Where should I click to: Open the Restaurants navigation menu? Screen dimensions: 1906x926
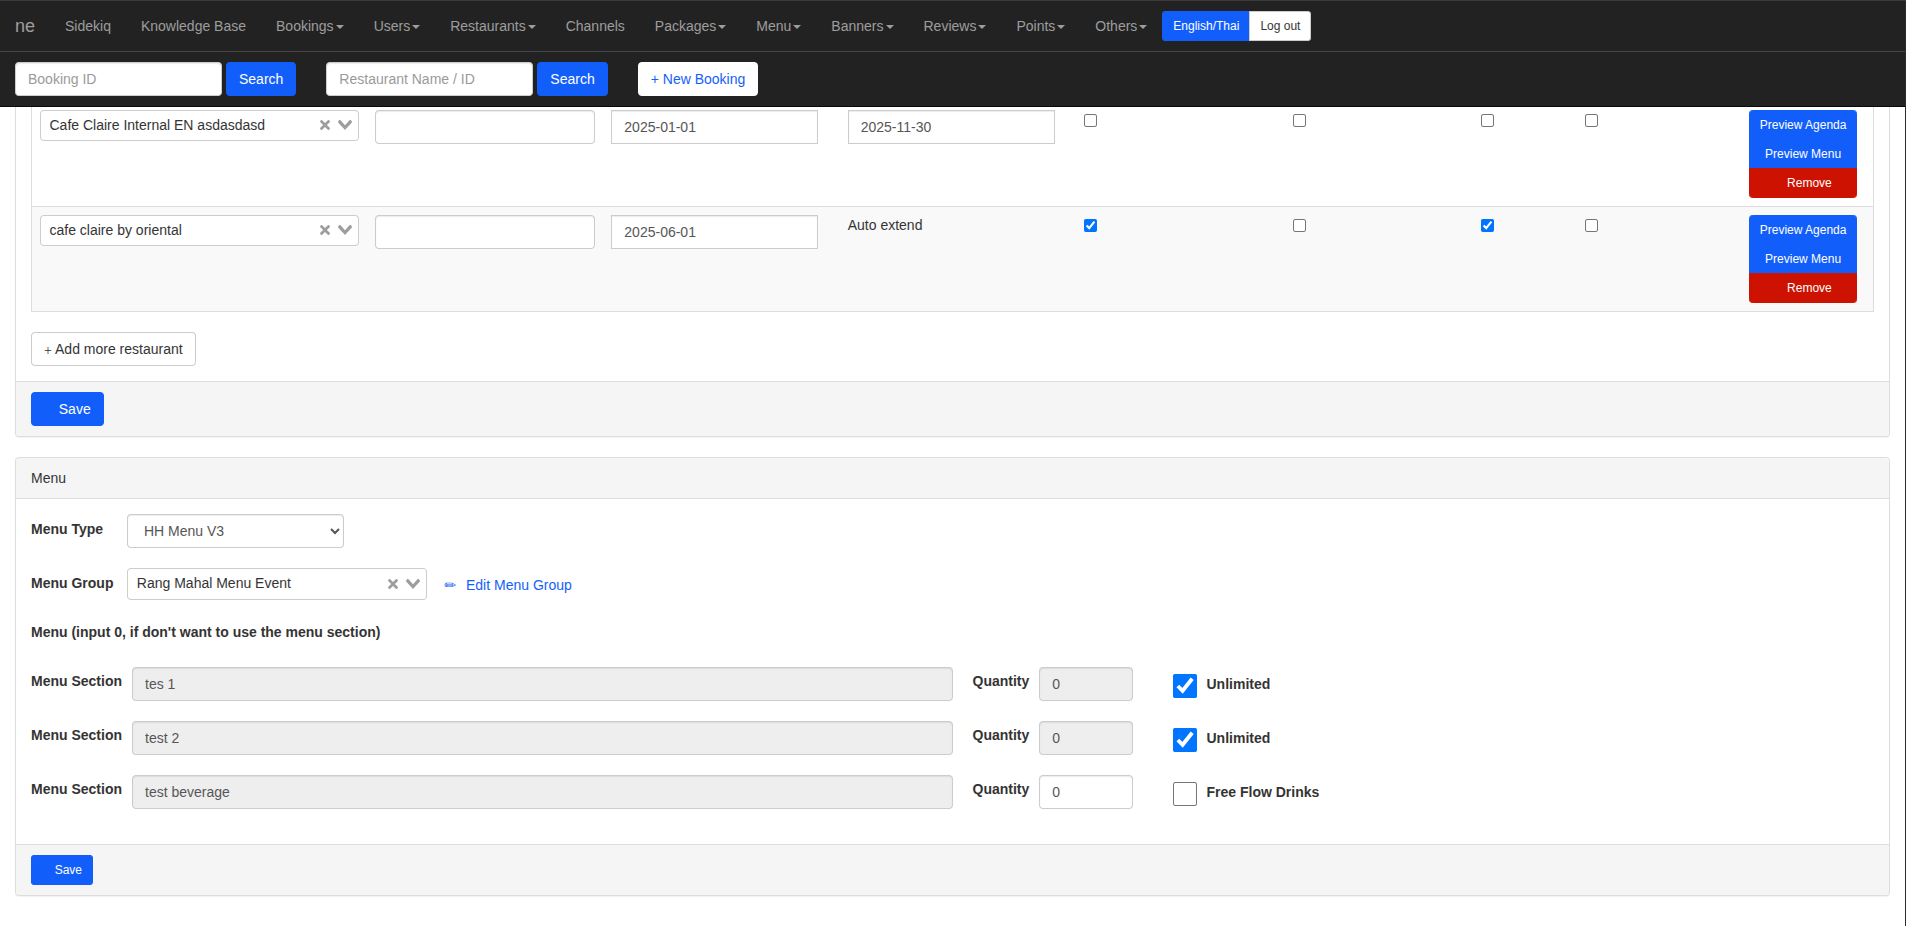click(x=492, y=26)
